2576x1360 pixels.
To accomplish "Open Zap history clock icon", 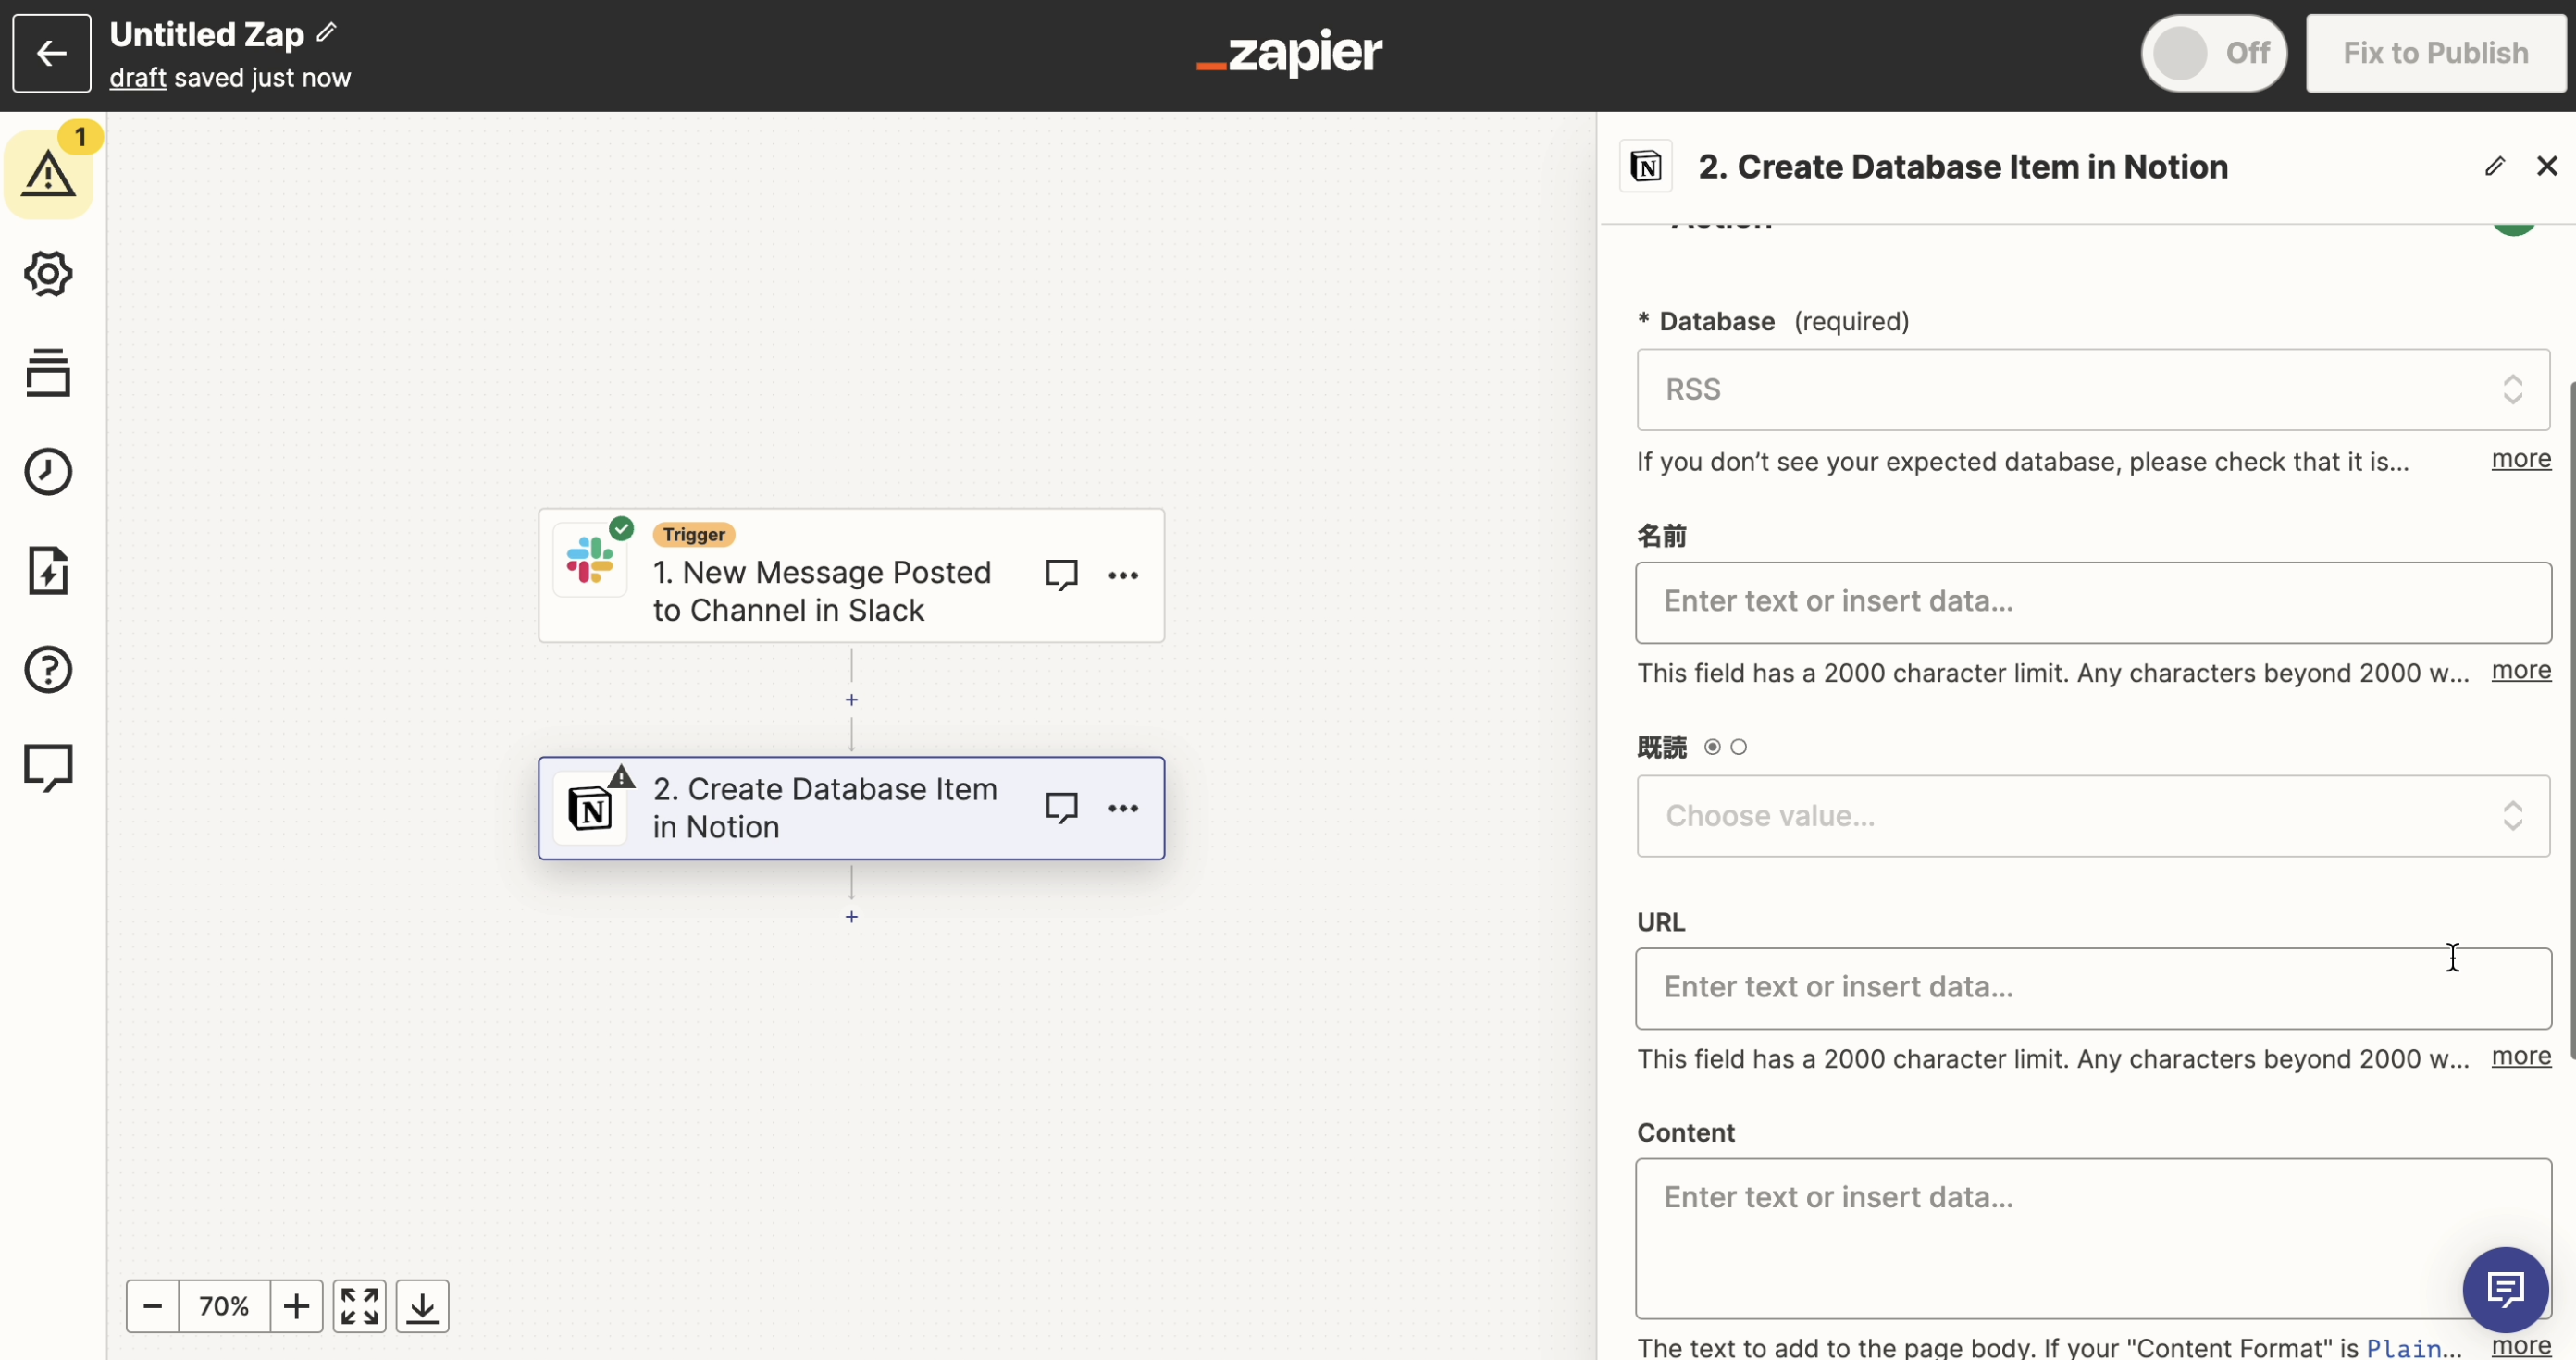I will click(48, 472).
